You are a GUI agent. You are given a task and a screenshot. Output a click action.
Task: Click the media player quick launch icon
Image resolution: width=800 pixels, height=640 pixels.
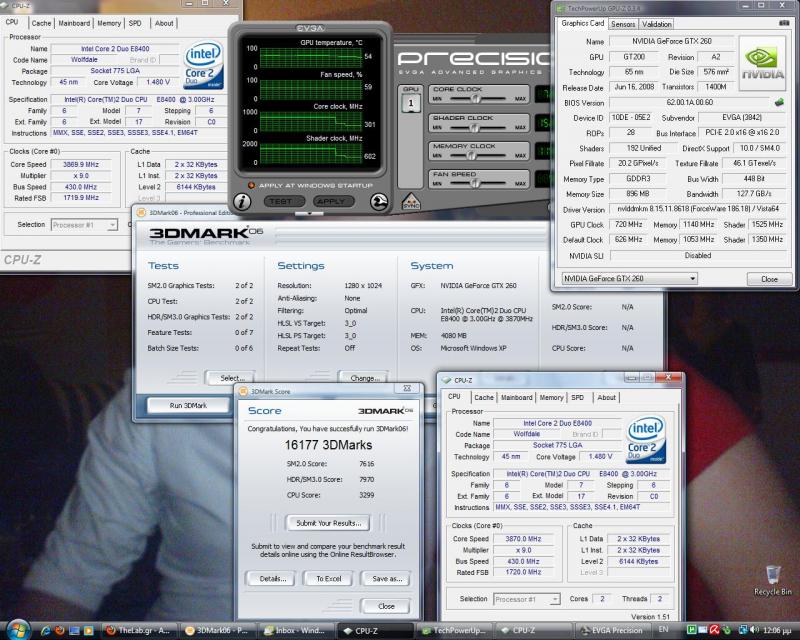point(88,631)
